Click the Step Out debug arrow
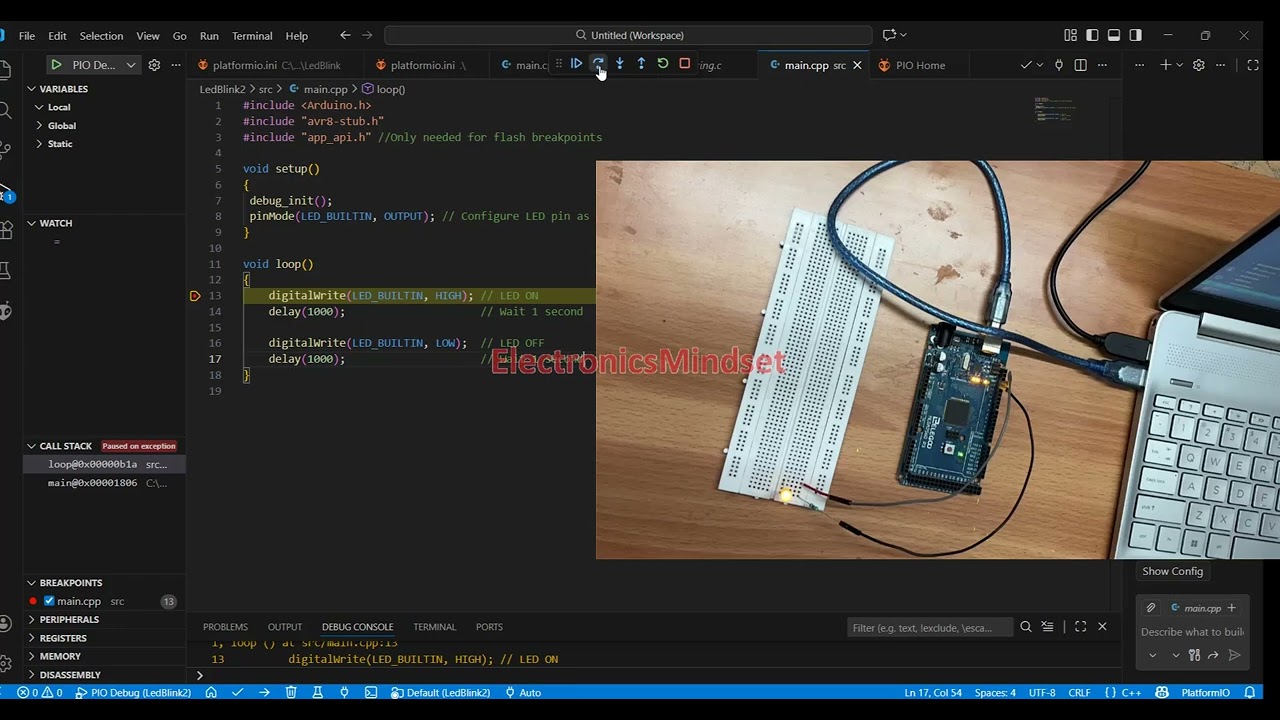 641,64
